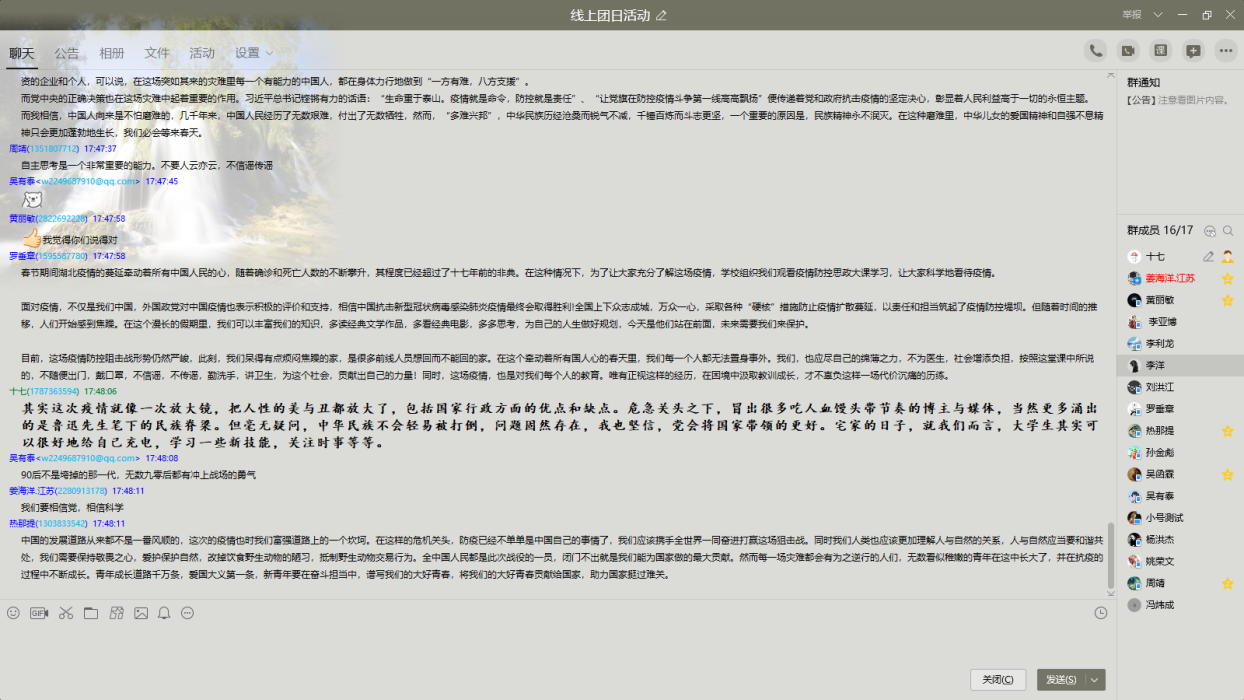Image resolution: width=1244 pixels, height=700 pixels.
Task: Select the scissors screenshot tool
Action: click(x=65, y=613)
